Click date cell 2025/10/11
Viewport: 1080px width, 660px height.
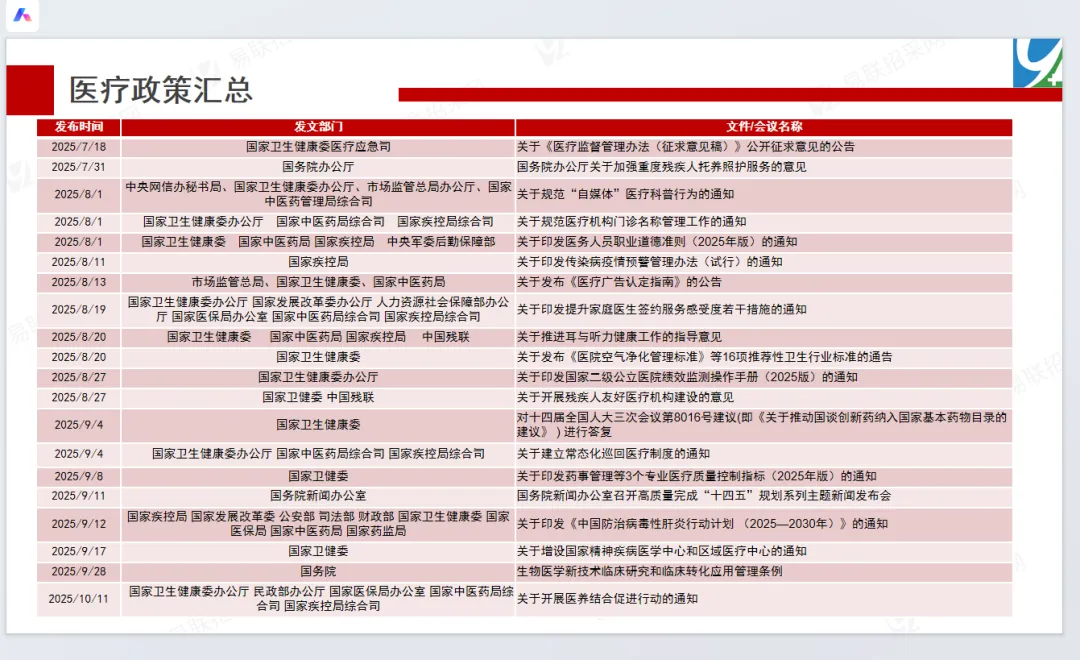coord(79,599)
